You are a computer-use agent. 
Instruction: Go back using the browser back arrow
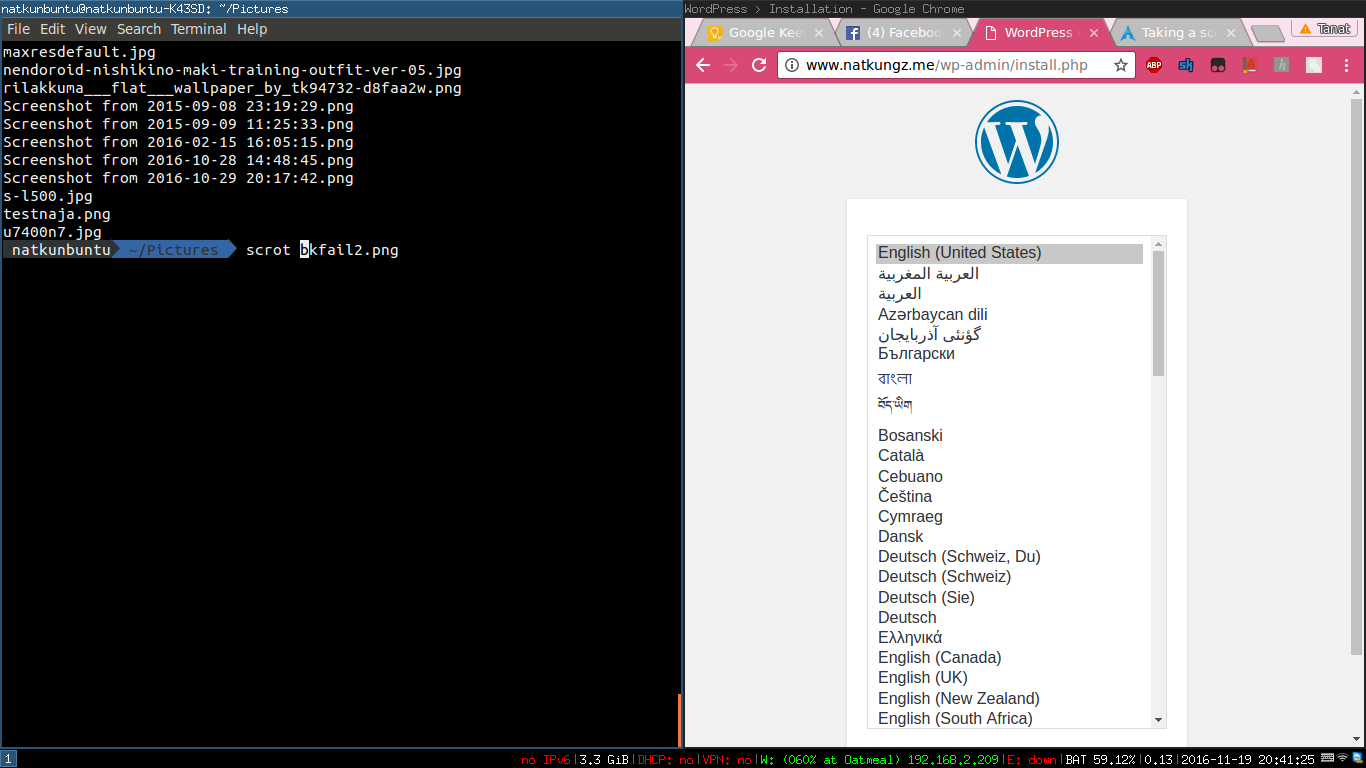coord(703,65)
